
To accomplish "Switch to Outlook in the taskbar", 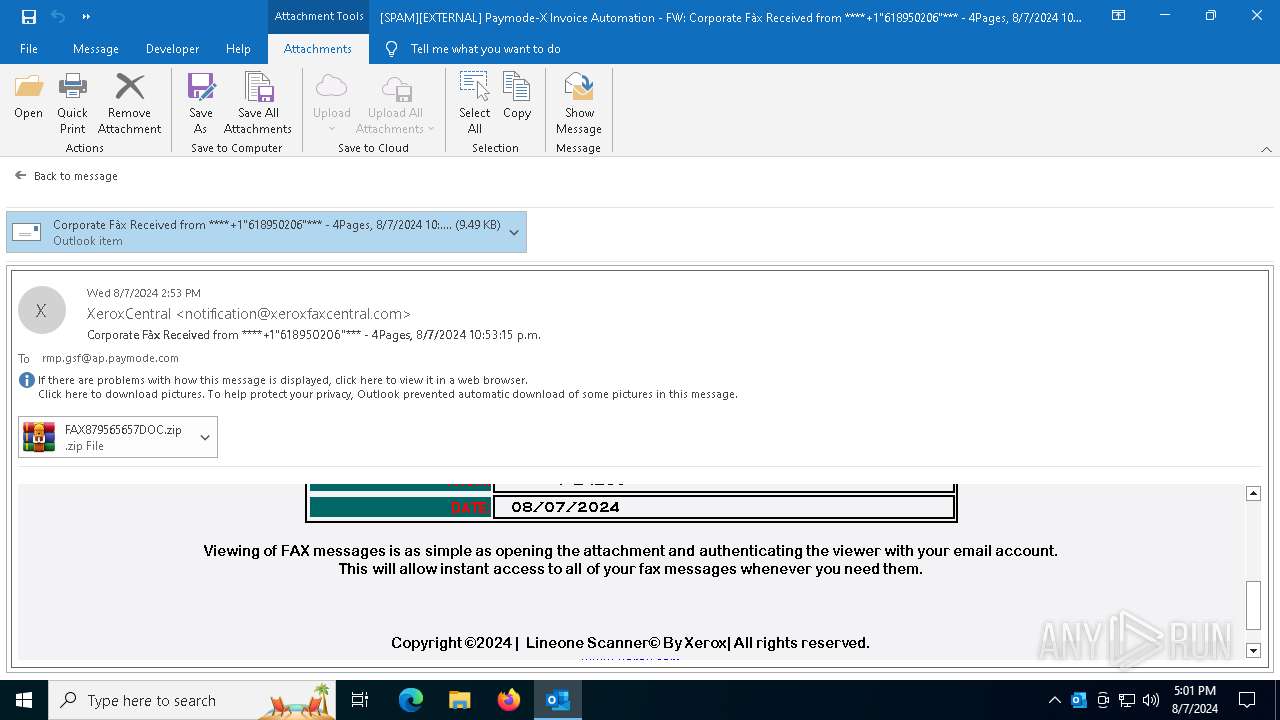I will 557,700.
